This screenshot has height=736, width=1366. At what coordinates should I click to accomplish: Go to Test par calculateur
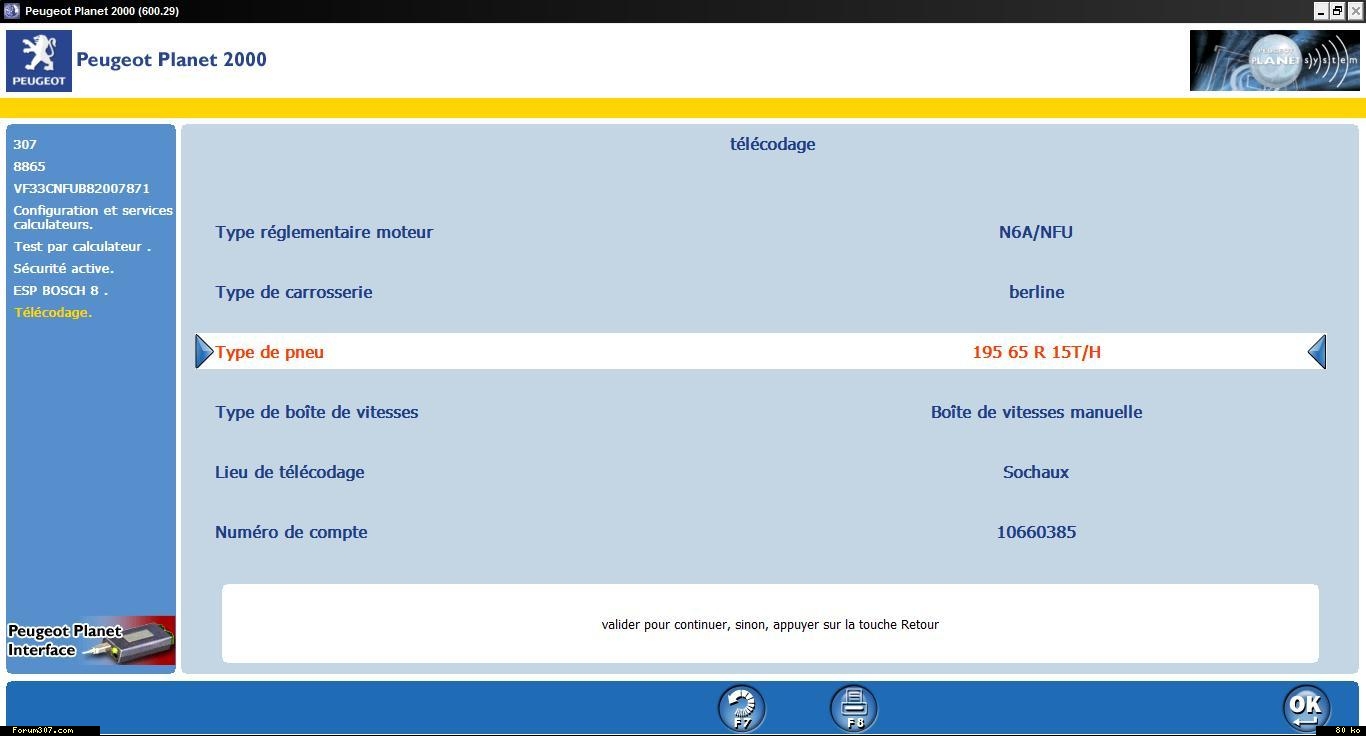click(82, 246)
